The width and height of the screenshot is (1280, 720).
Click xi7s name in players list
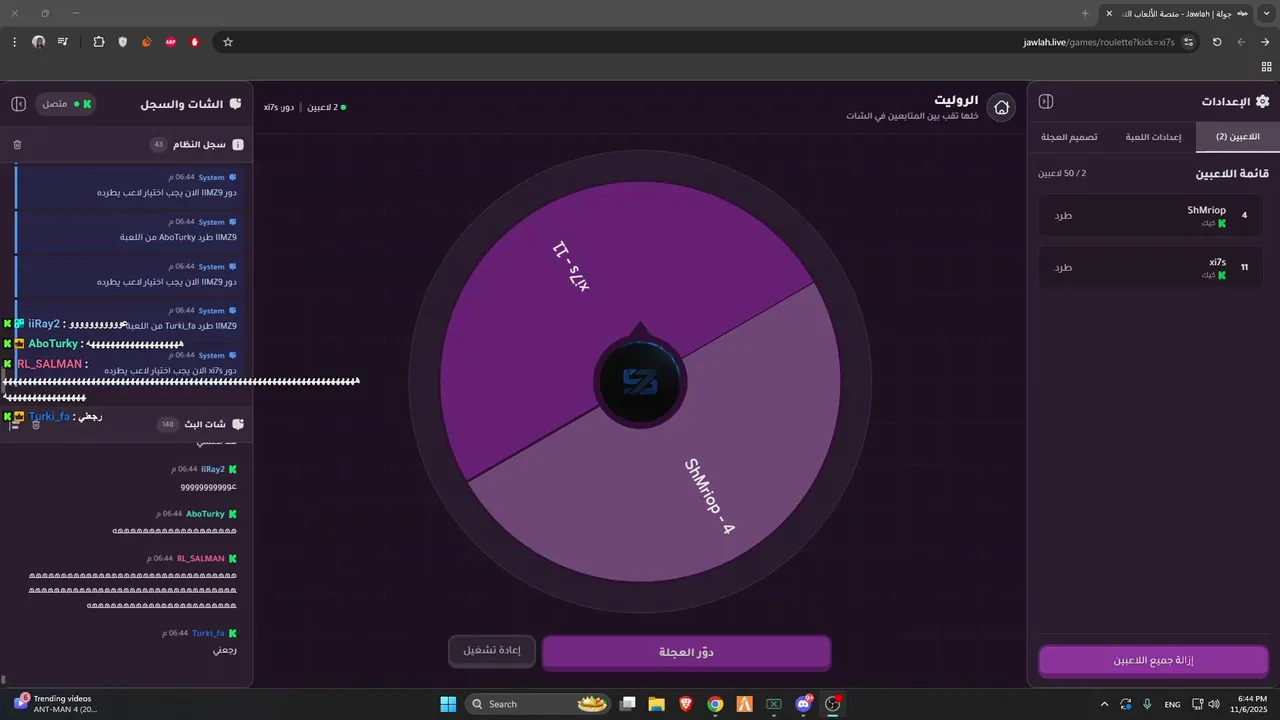[x=1217, y=262]
